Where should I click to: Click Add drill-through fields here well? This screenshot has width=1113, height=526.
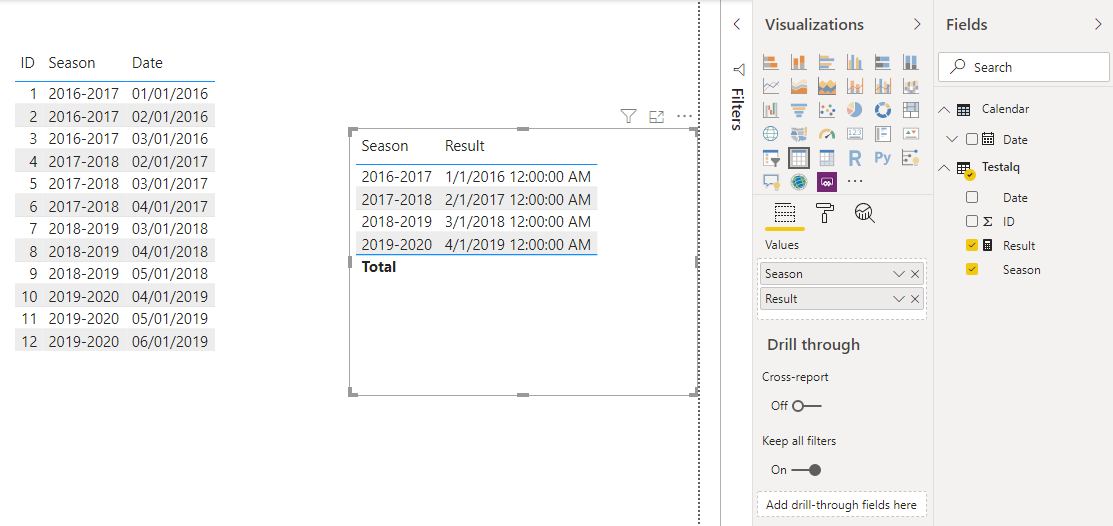point(842,505)
